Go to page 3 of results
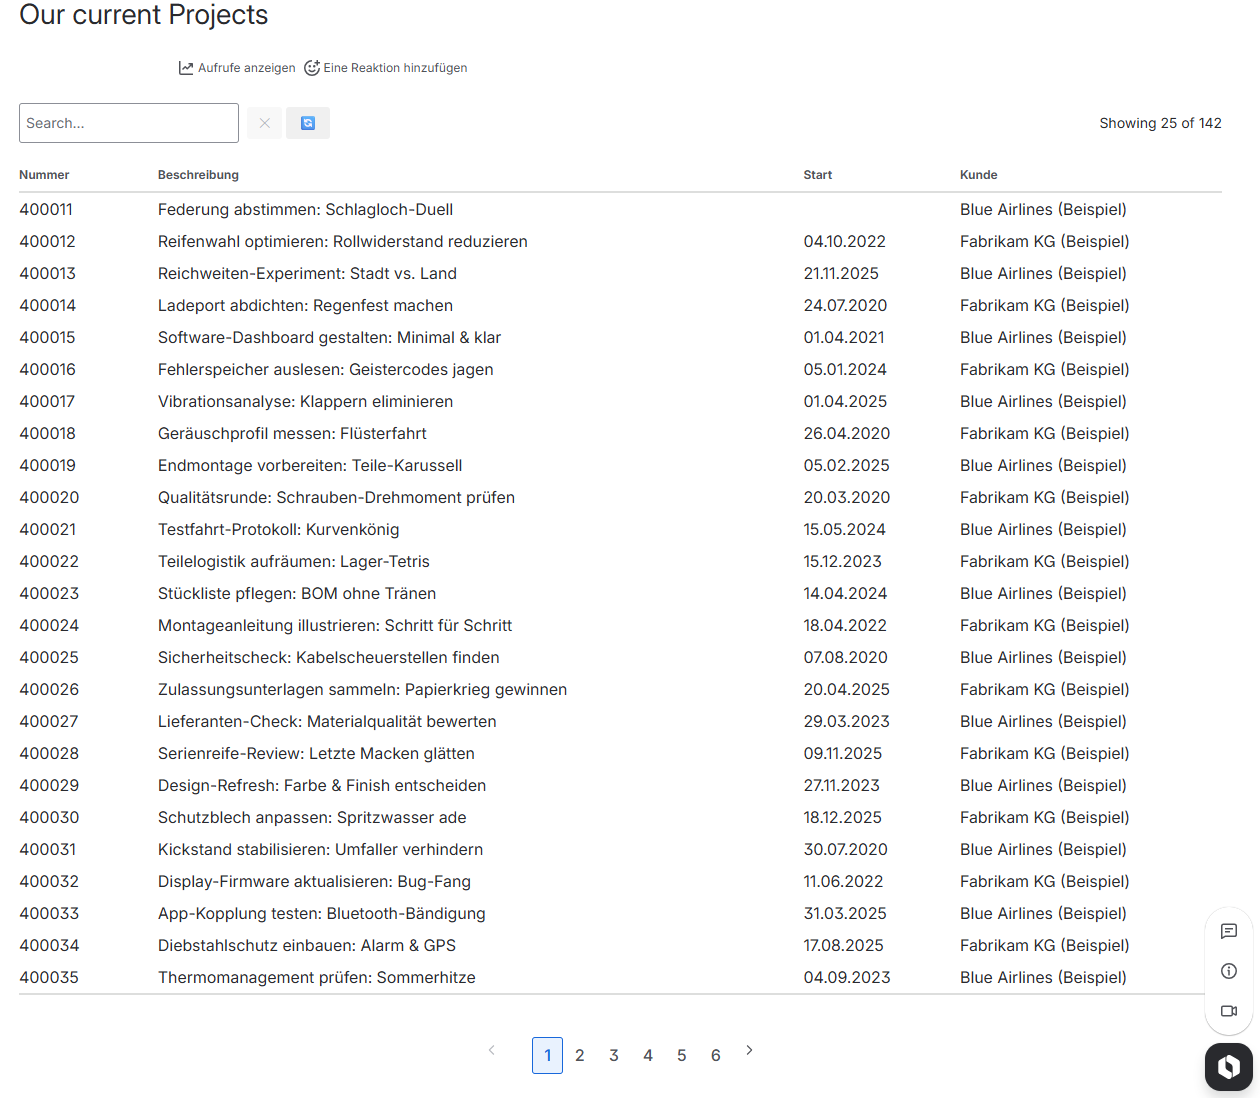 tap(614, 1055)
